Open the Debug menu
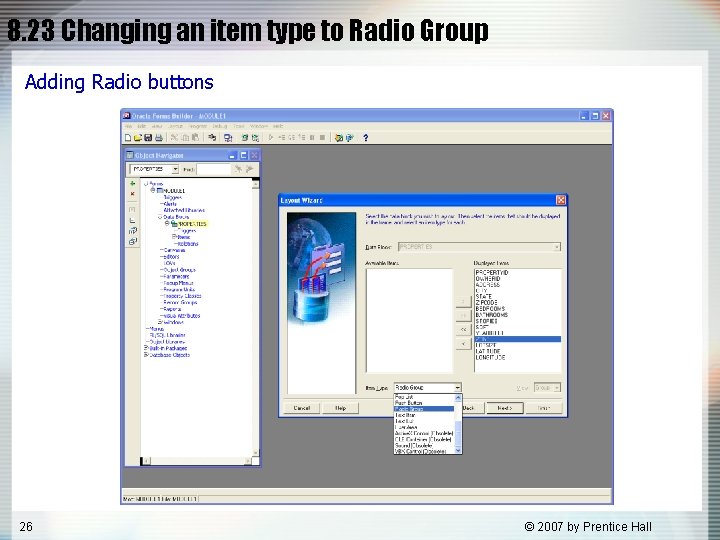 [x=219, y=126]
